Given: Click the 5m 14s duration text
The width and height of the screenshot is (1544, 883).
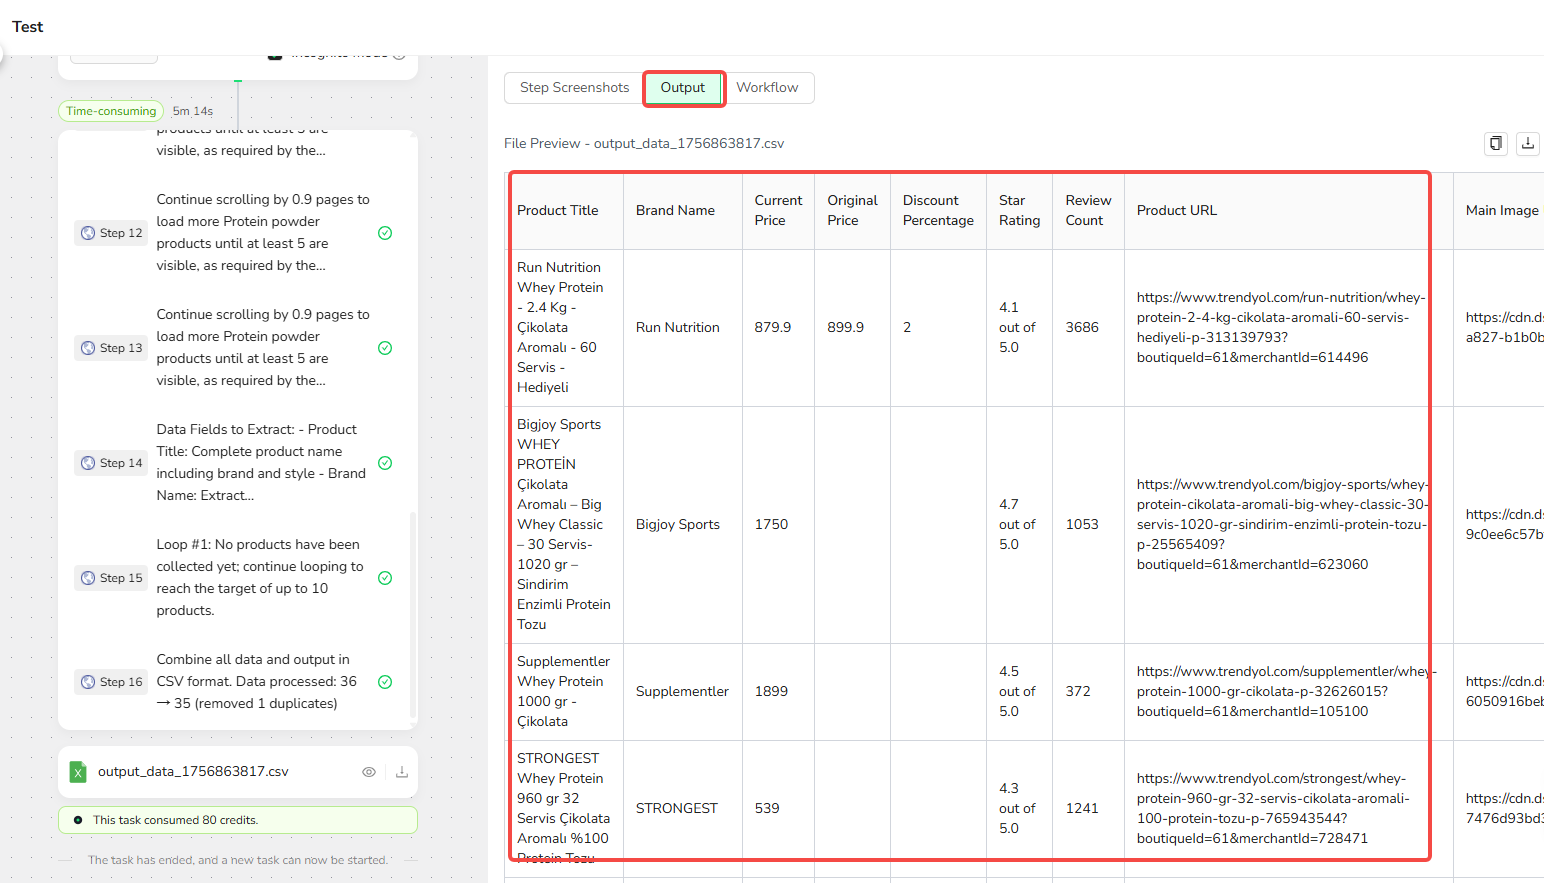Looking at the screenshot, I should 193,111.
